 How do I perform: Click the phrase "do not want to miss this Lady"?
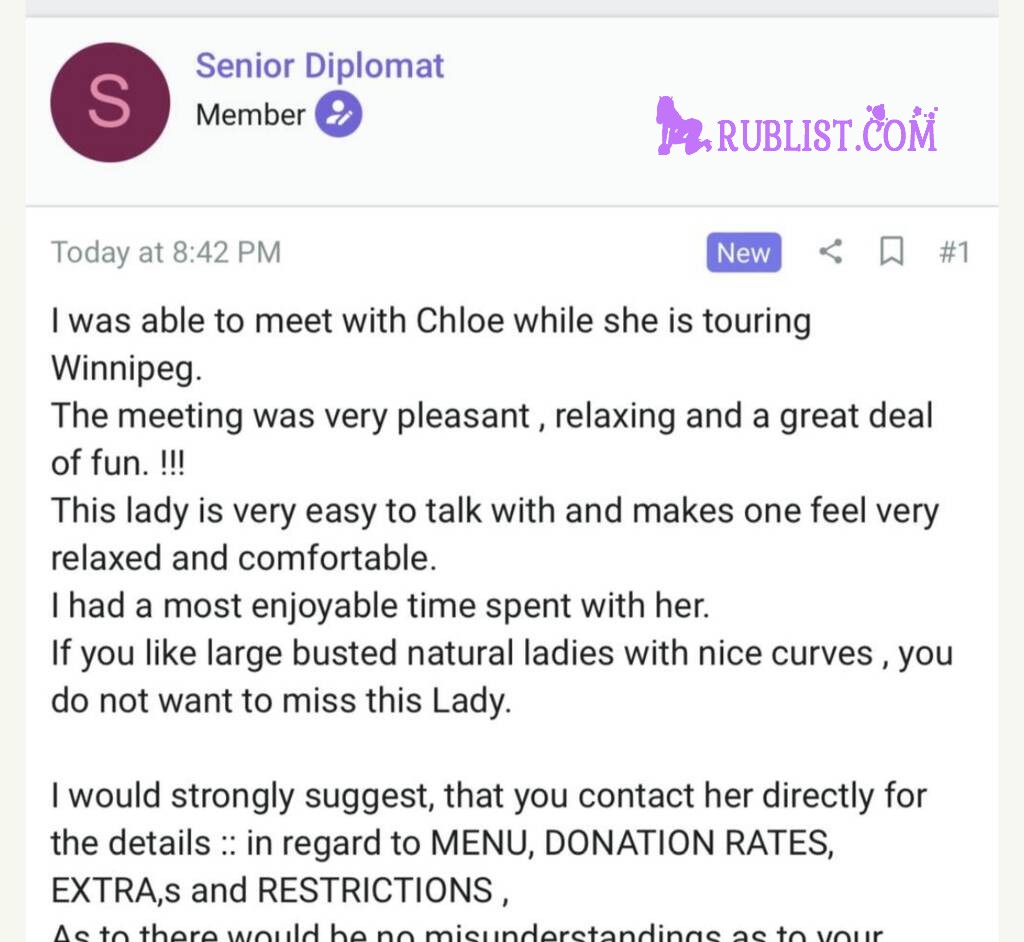(281, 700)
